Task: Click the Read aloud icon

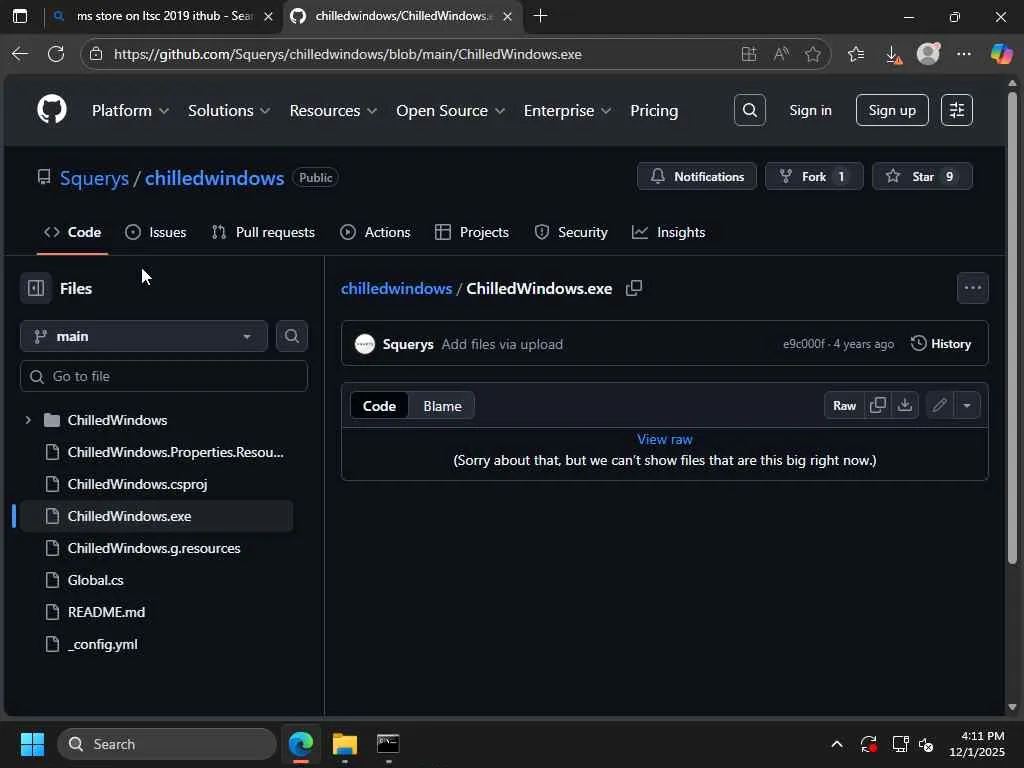Action: click(x=781, y=54)
